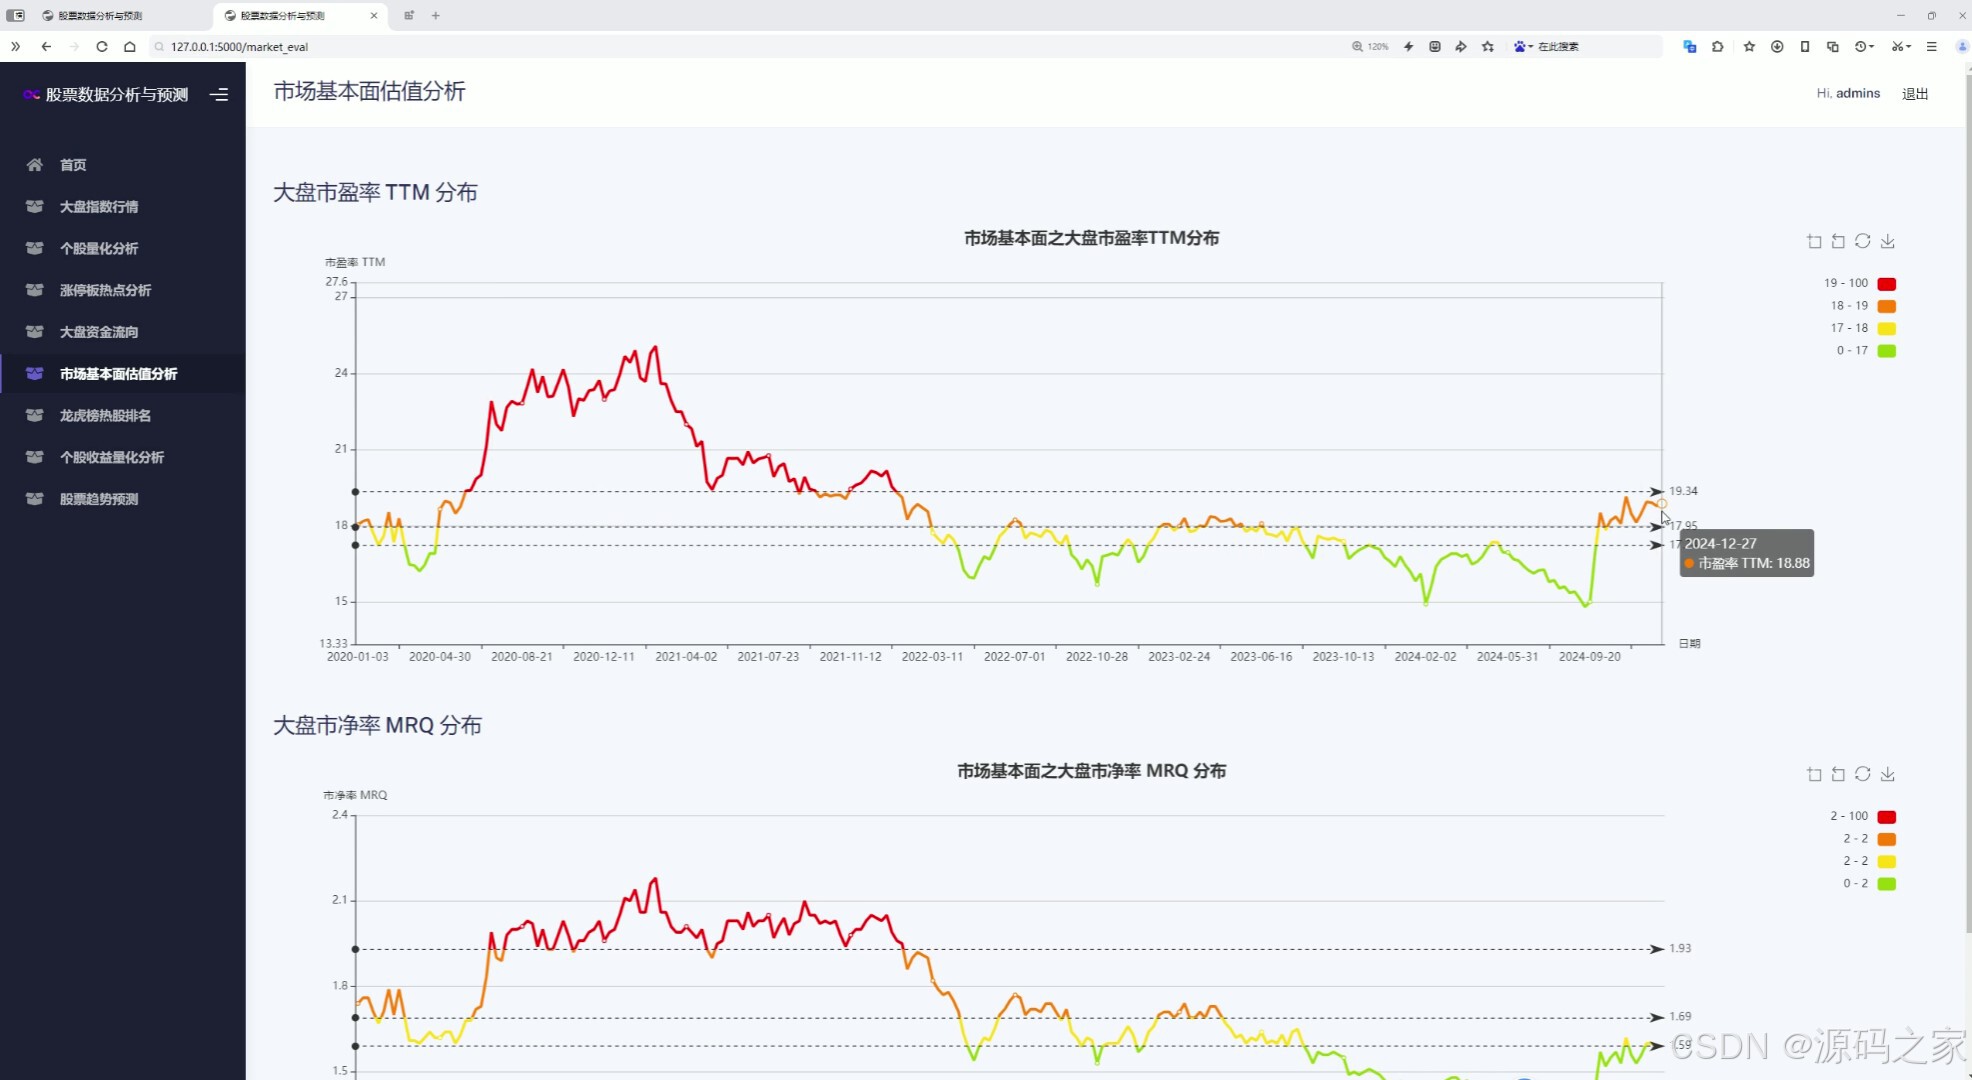Viewport: 1972px width, 1080px height.
Task: Click the browser reload page icon
Action: coord(102,46)
